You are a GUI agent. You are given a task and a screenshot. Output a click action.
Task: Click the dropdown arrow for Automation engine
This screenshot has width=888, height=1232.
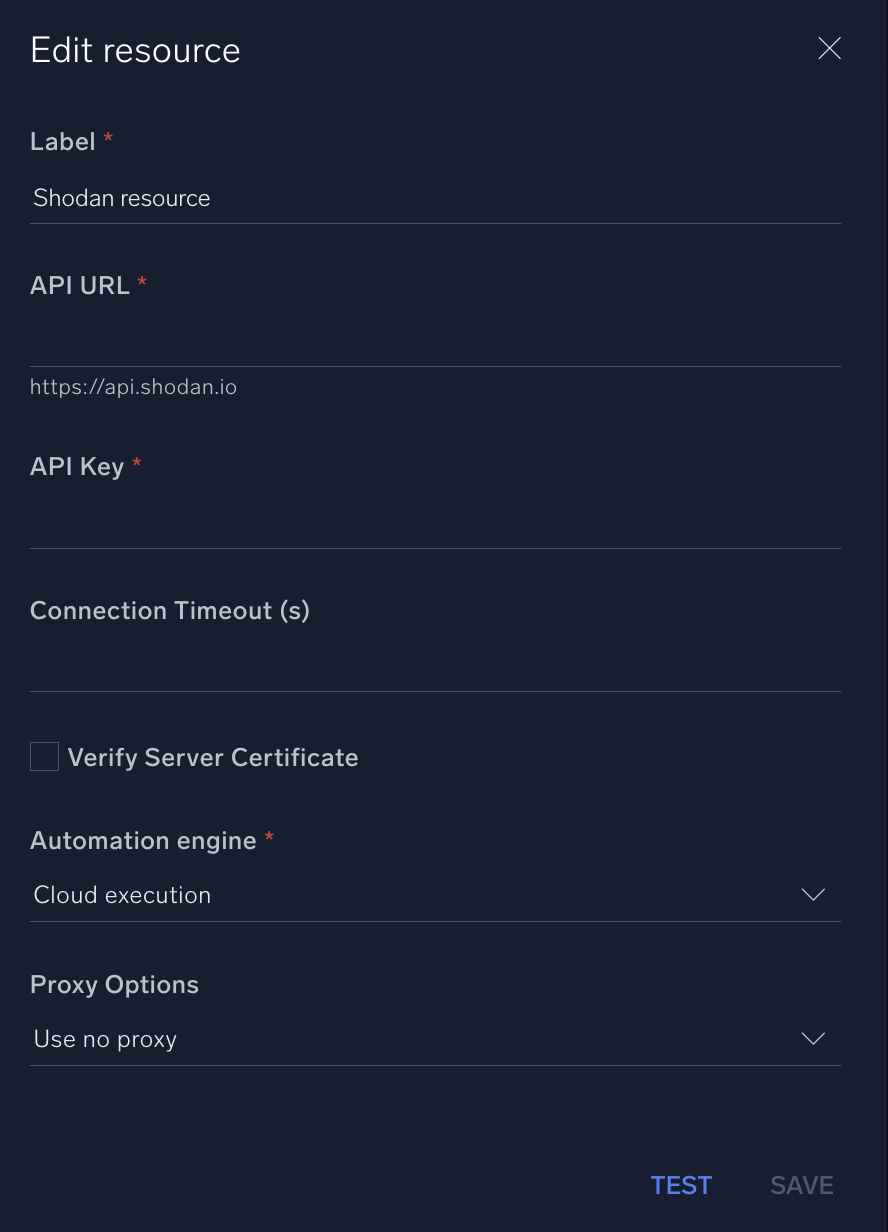pos(813,895)
